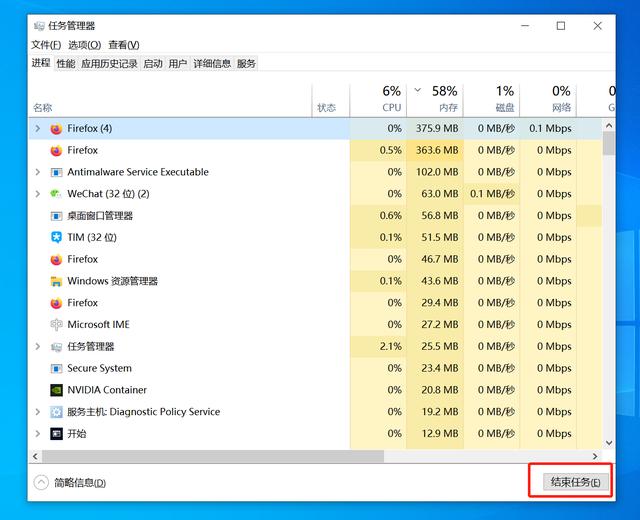640x520 pixels.
Task: Select the NVIDIA Container process name
Action: coord(107,390)
